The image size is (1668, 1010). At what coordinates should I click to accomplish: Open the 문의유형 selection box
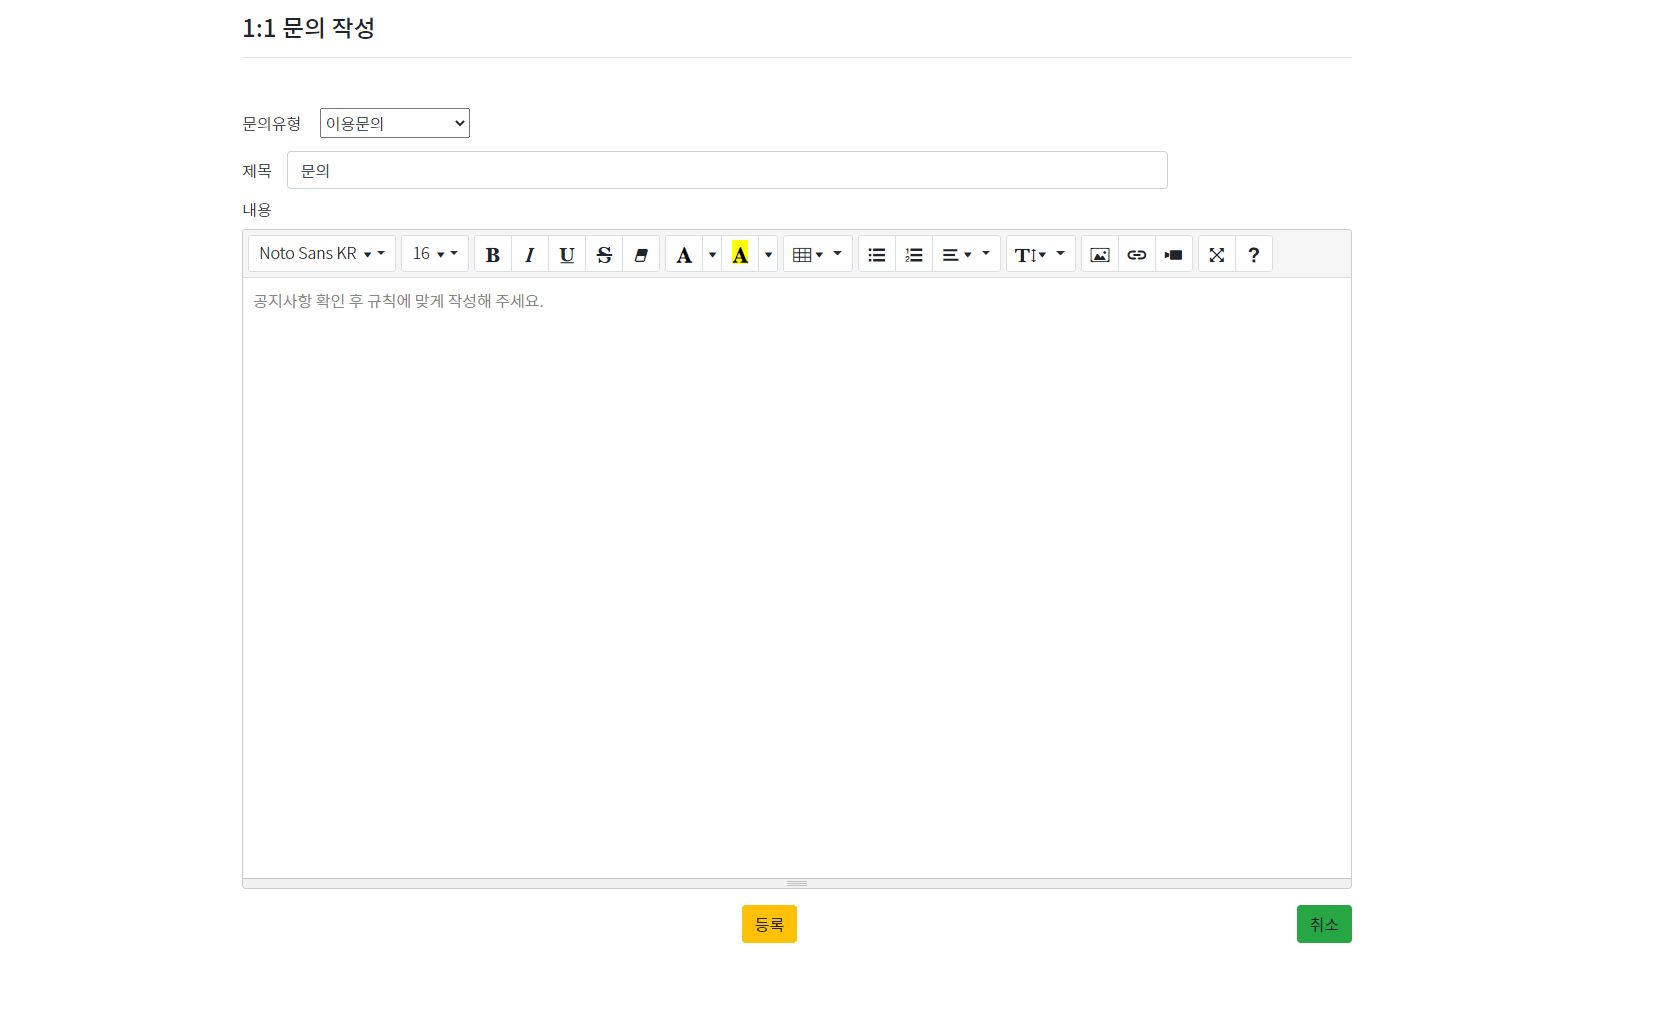pos(394,123)
